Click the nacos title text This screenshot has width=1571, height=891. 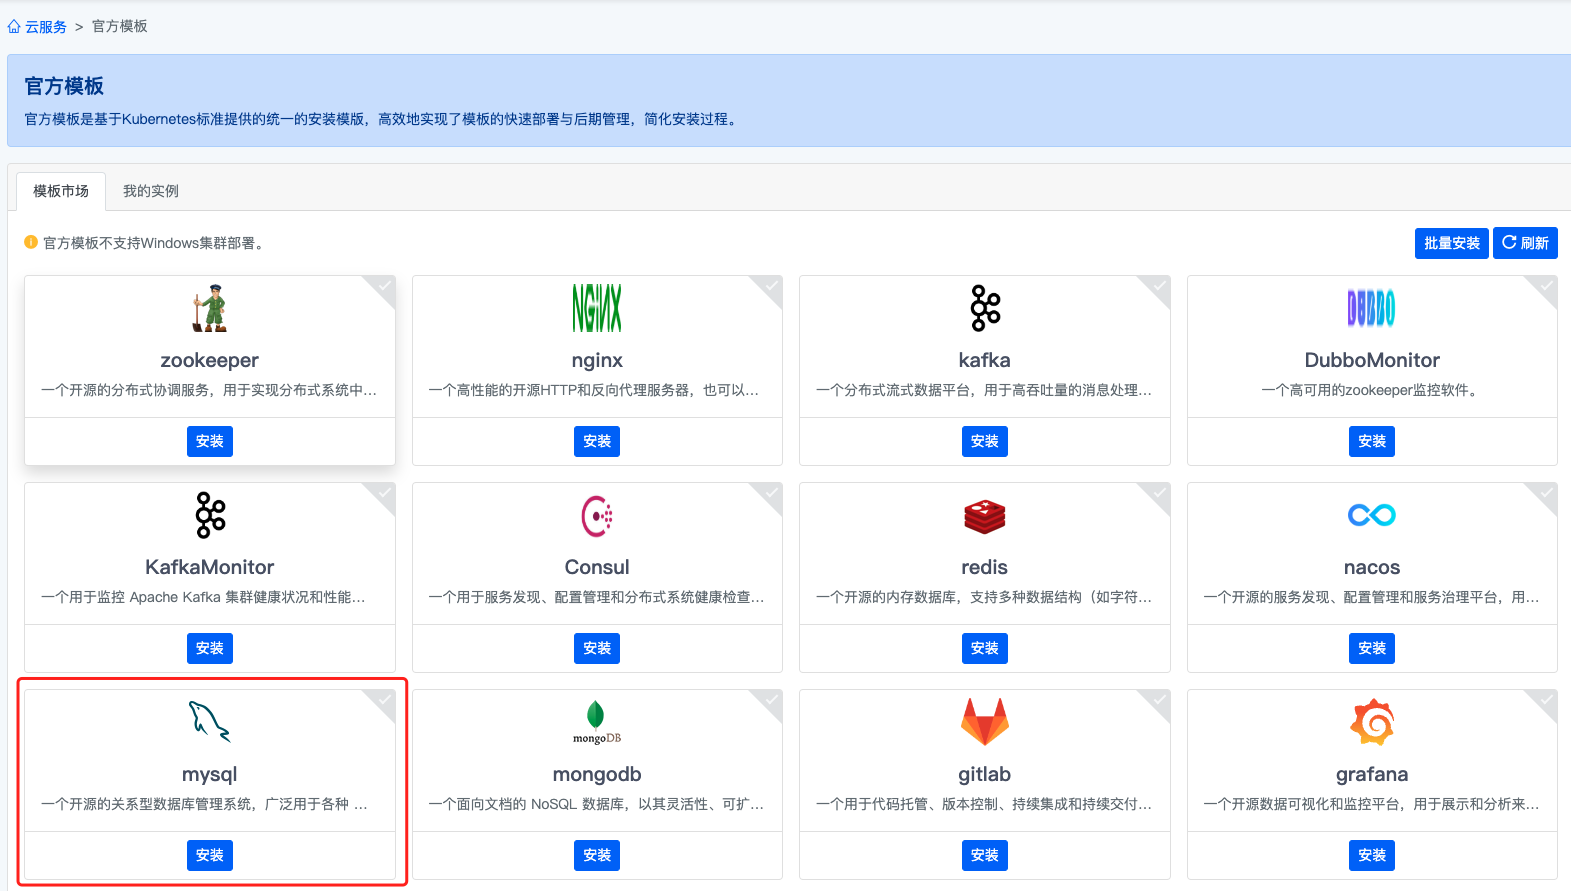pos(1372,567)
